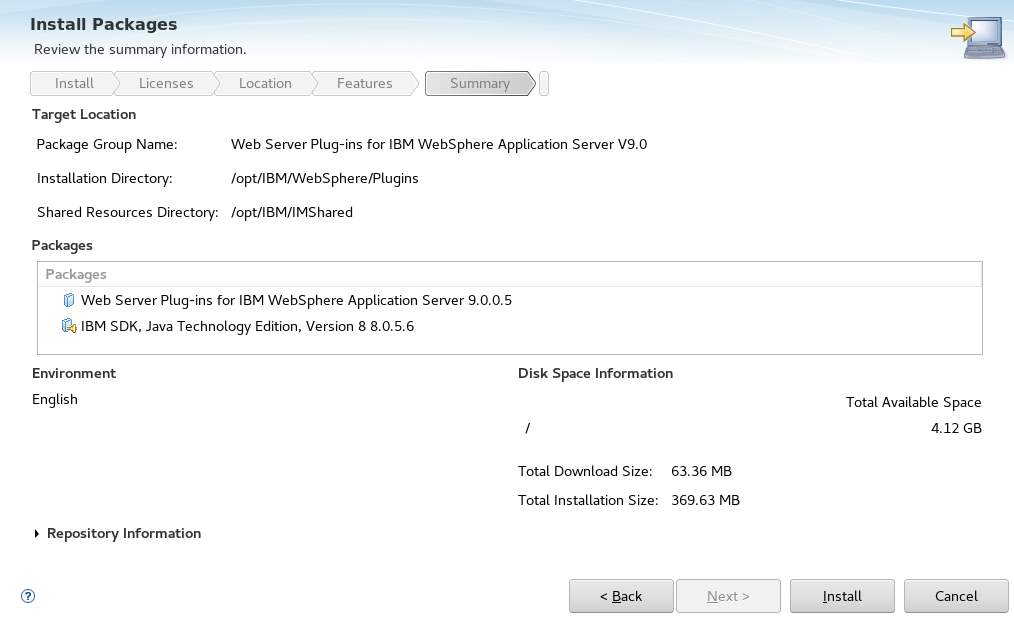Screen dimensions: 1014x626
Task: Click the 63.36 MB download size value
Action: [701, 471]
